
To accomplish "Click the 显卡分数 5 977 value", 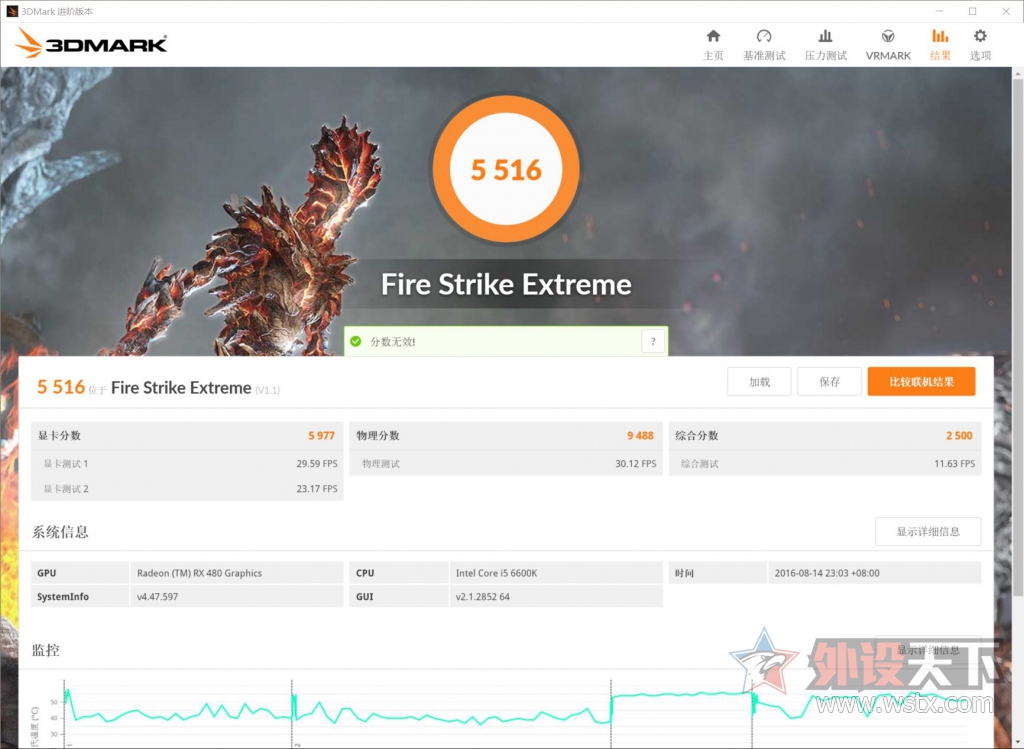I will coord(321,436).
